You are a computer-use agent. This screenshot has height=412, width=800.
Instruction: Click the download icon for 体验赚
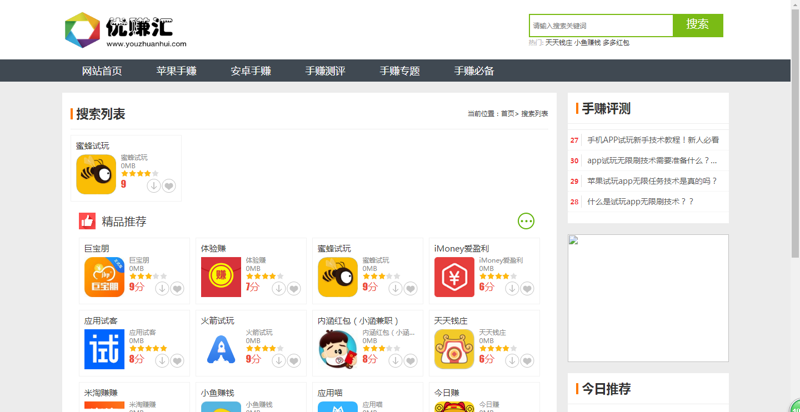pyautogui.click(x=279, y=289)
